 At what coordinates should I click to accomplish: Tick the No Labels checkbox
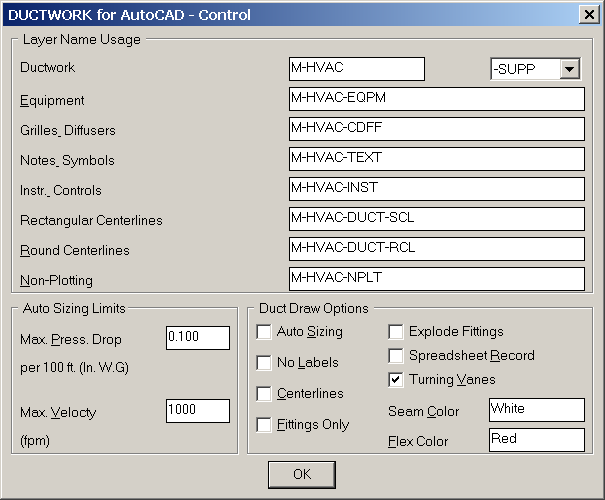(264, 363)
